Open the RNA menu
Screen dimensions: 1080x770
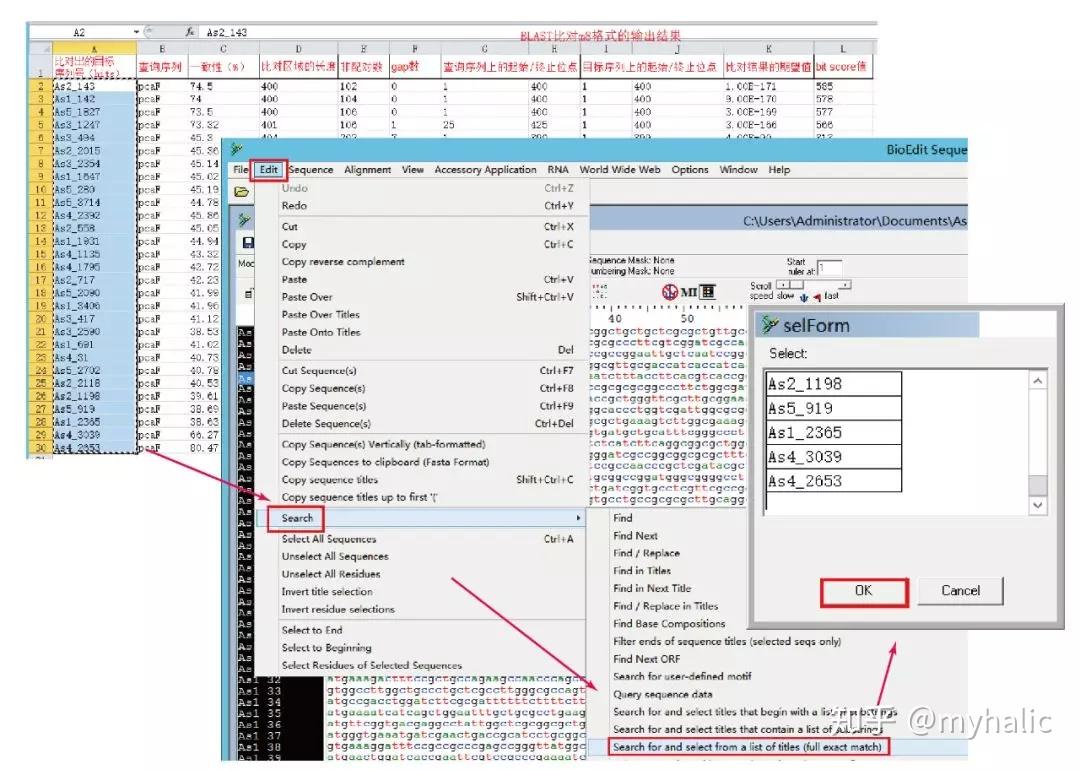click(558, 169)
